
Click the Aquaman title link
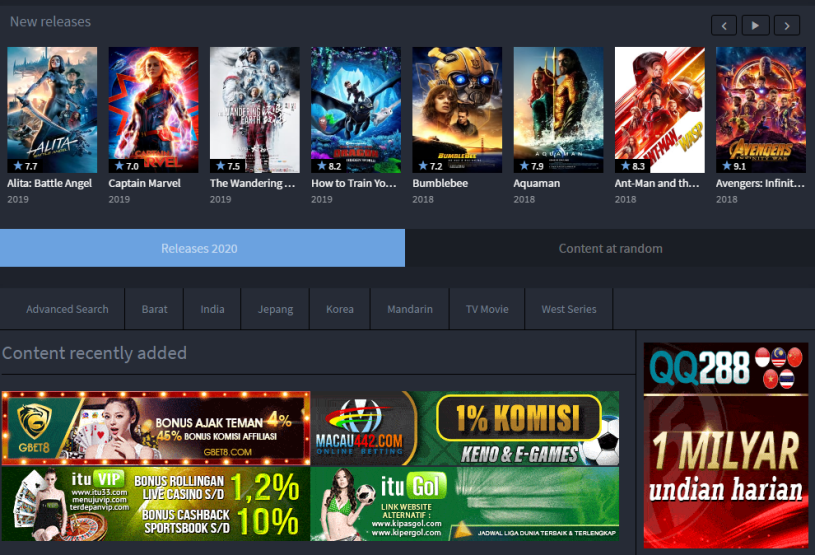click(x=537, y=183)
